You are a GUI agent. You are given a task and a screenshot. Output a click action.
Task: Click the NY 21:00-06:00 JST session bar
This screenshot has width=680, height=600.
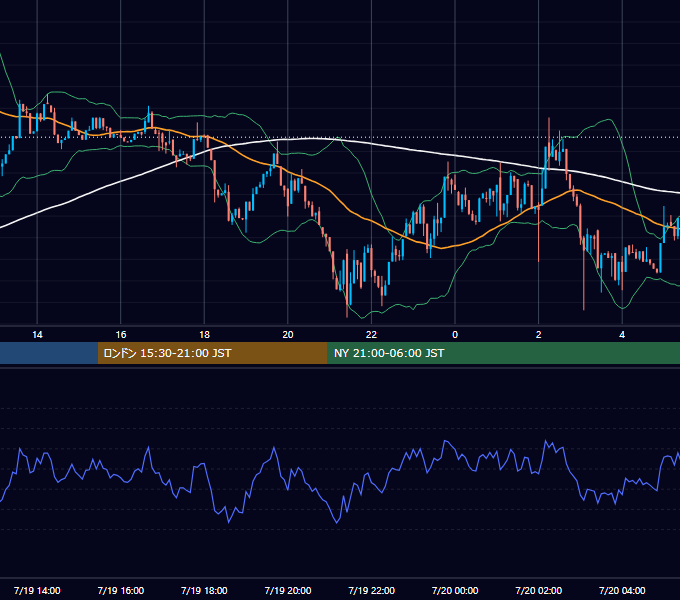point(503,353)
